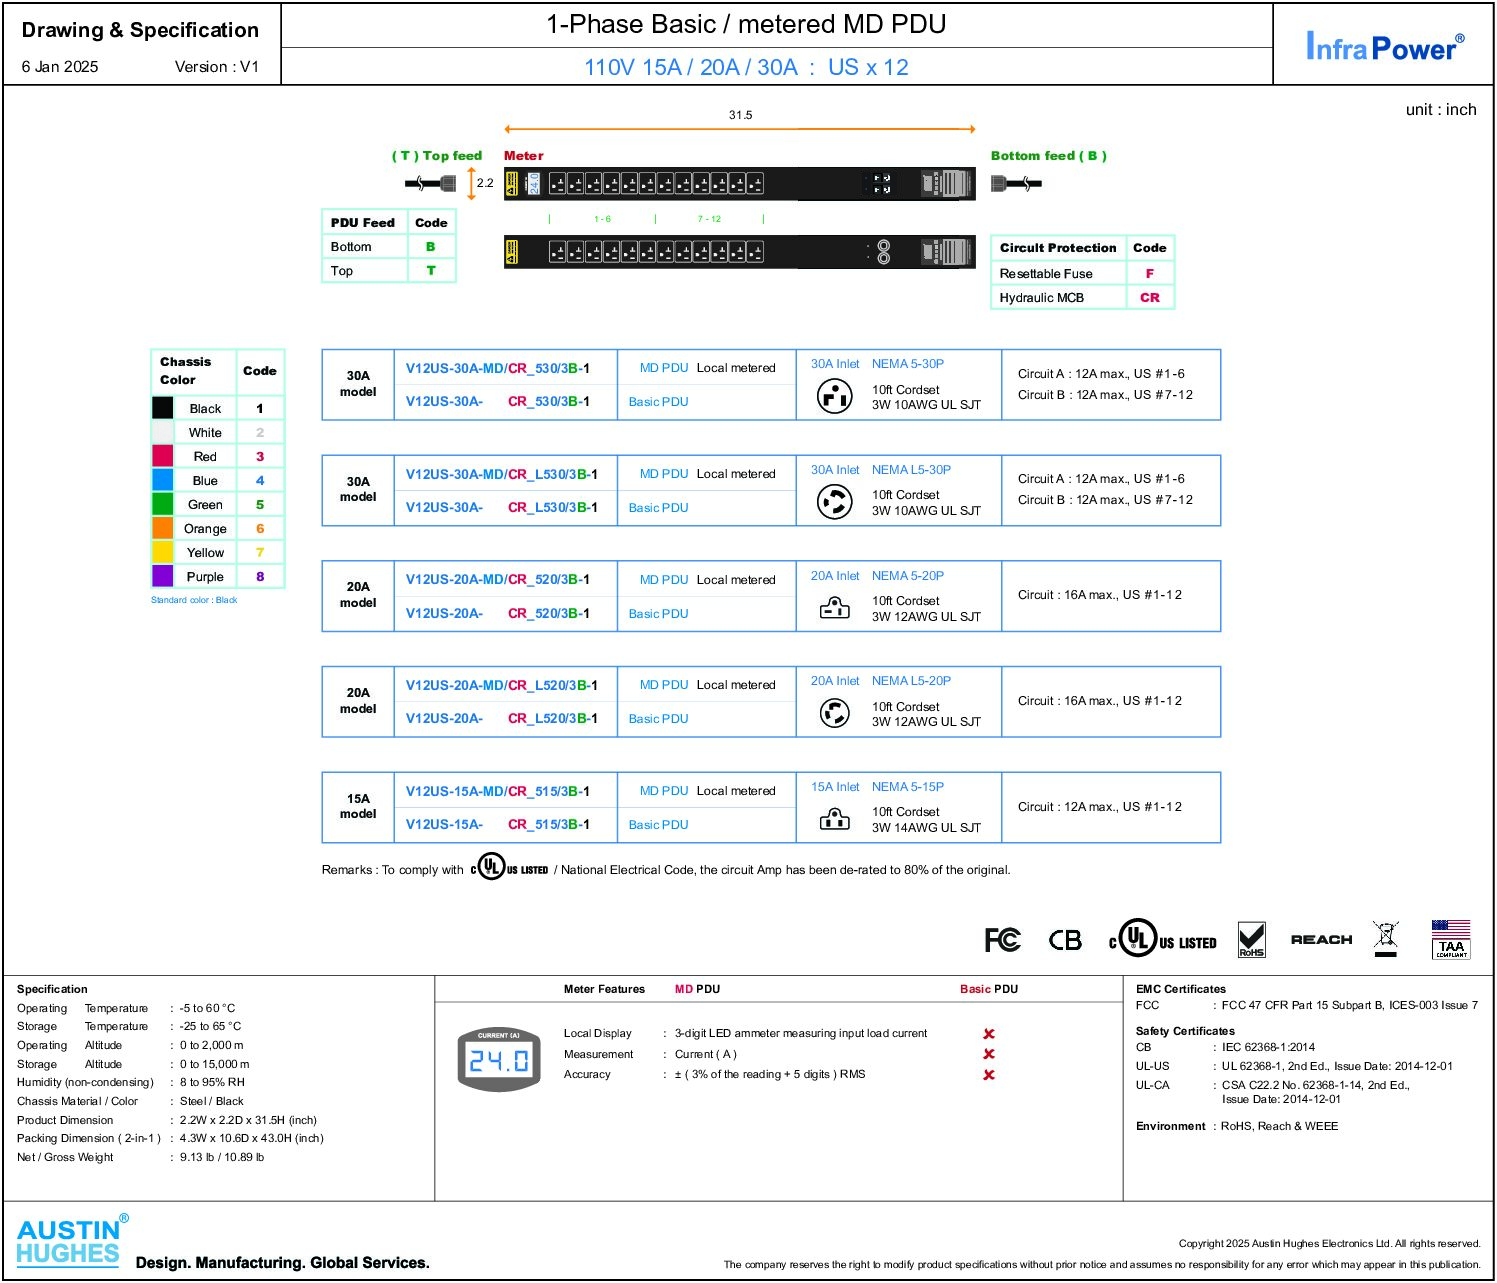Select the Green chassis color swatch
Screen dimensions: 1497x1283
tap(163, 504)
